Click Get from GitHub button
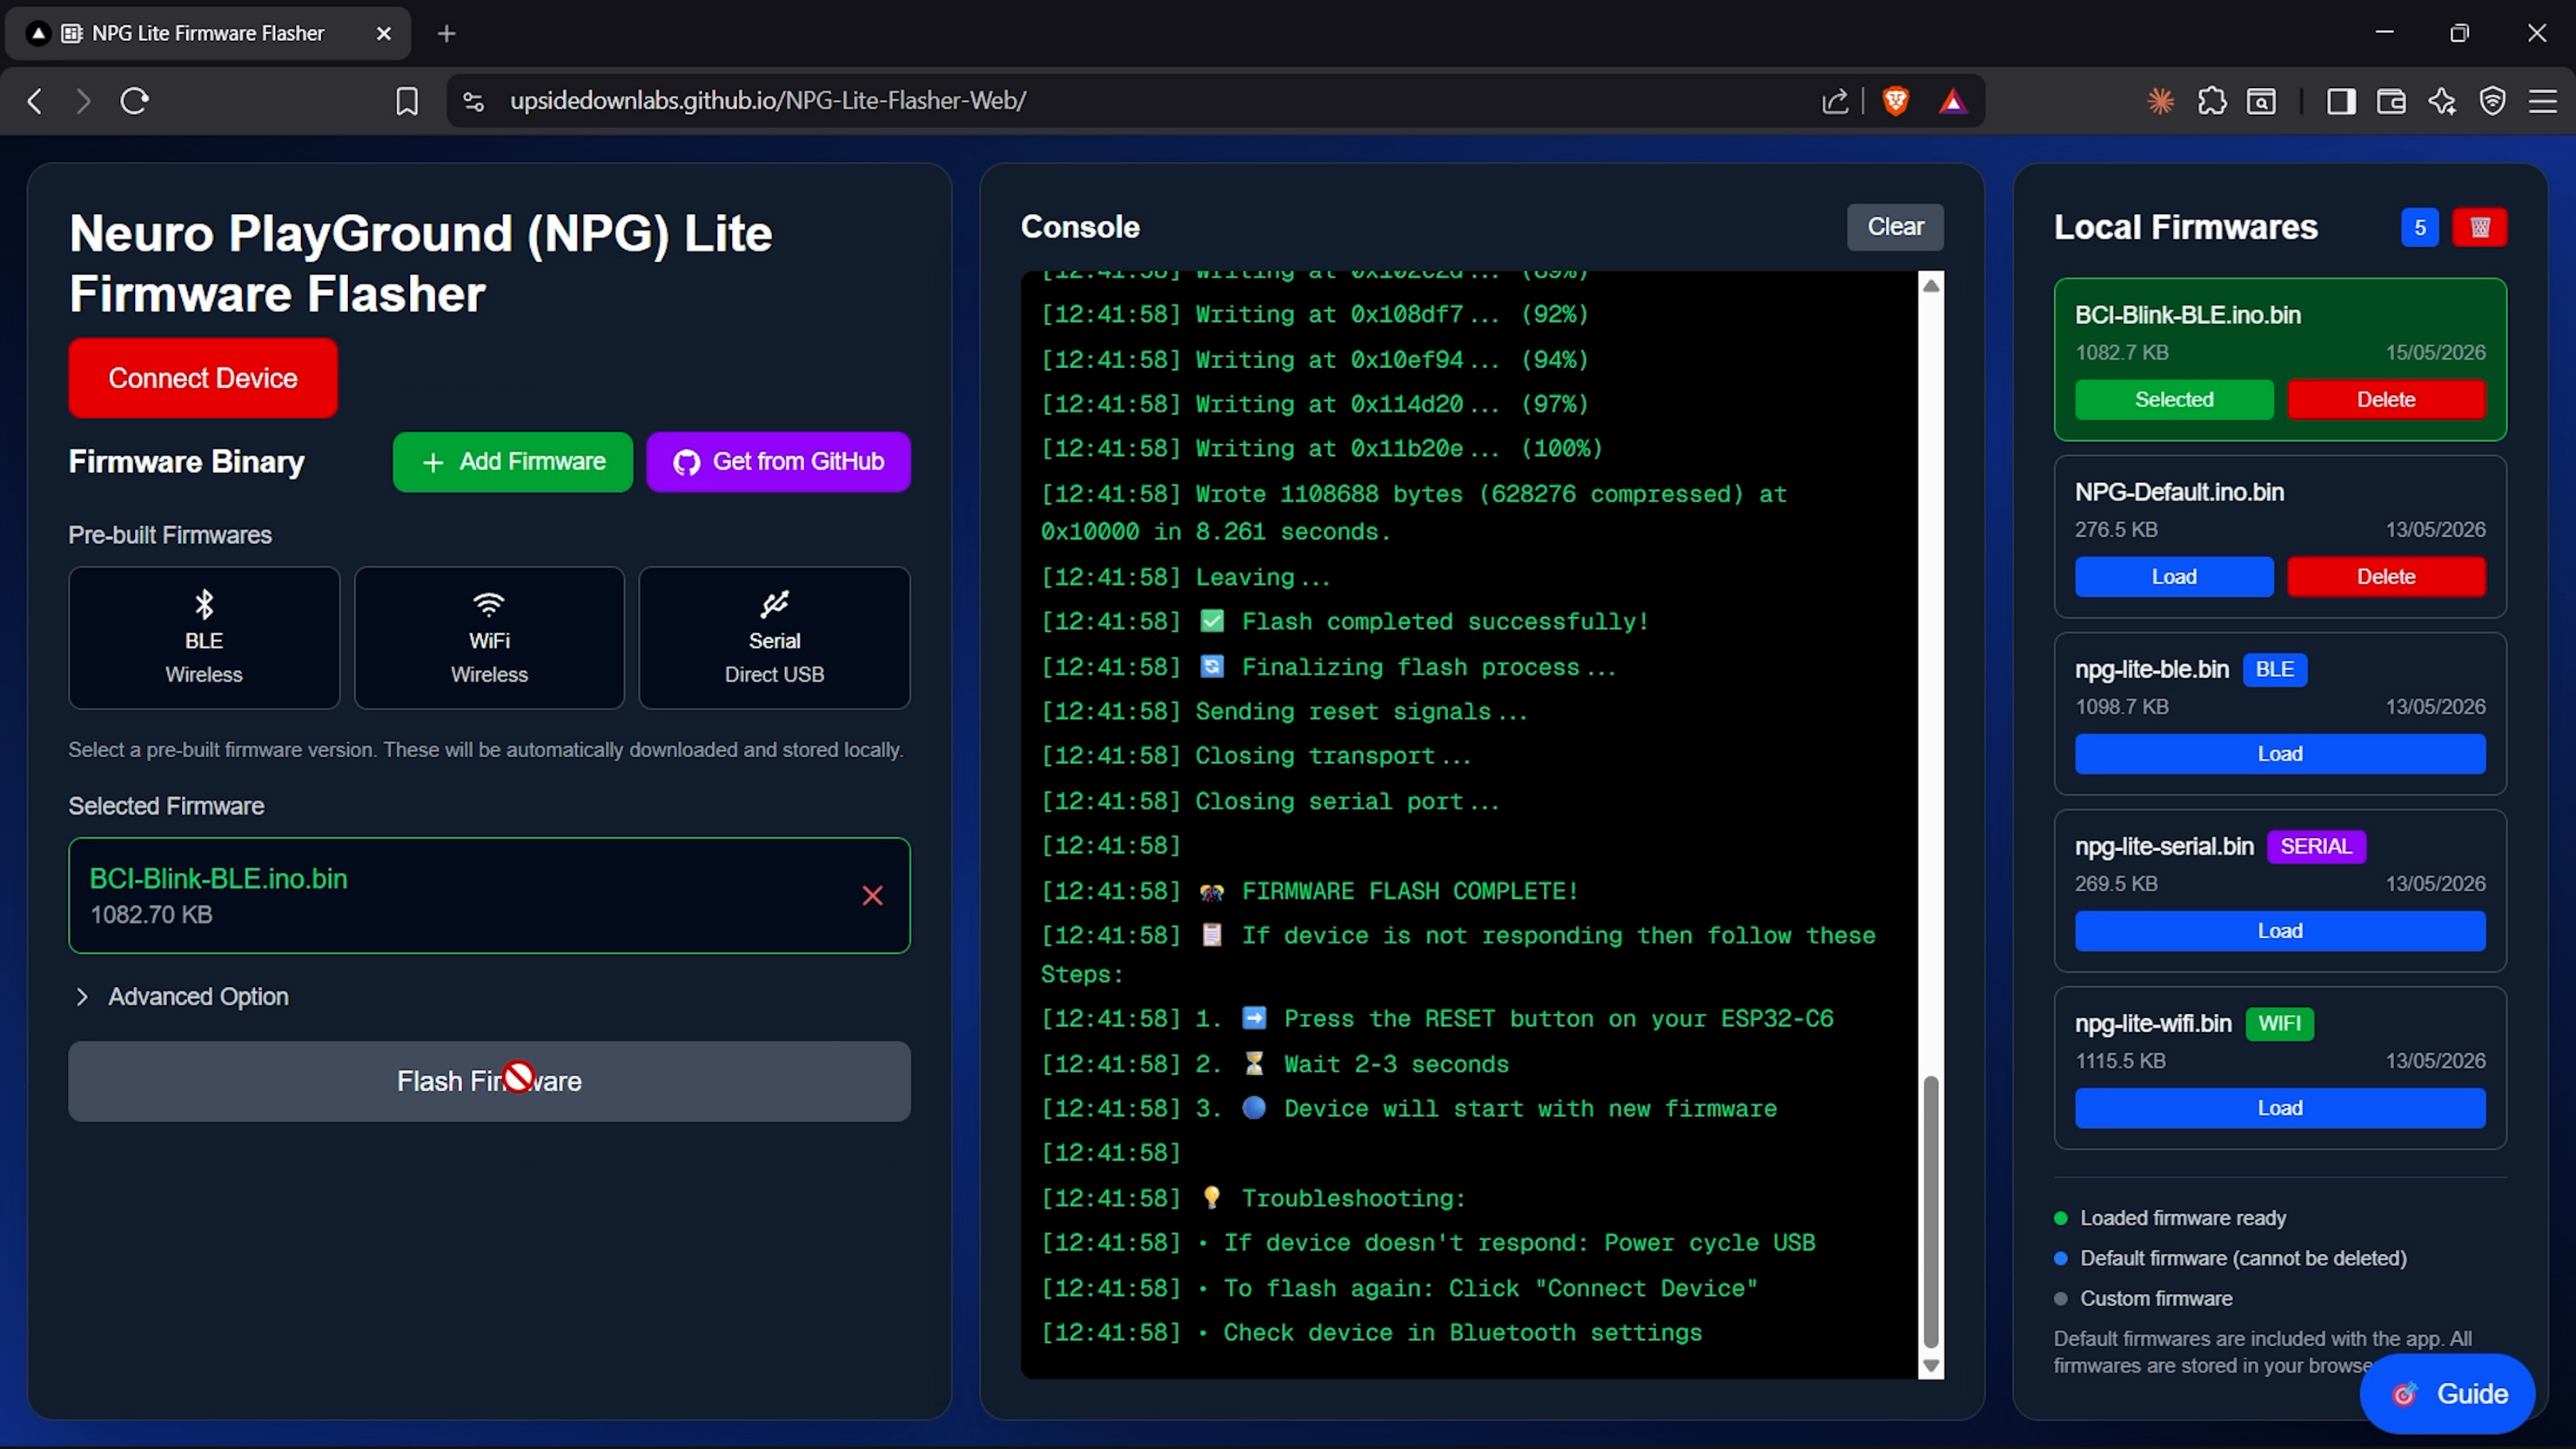 pos(778,462)
